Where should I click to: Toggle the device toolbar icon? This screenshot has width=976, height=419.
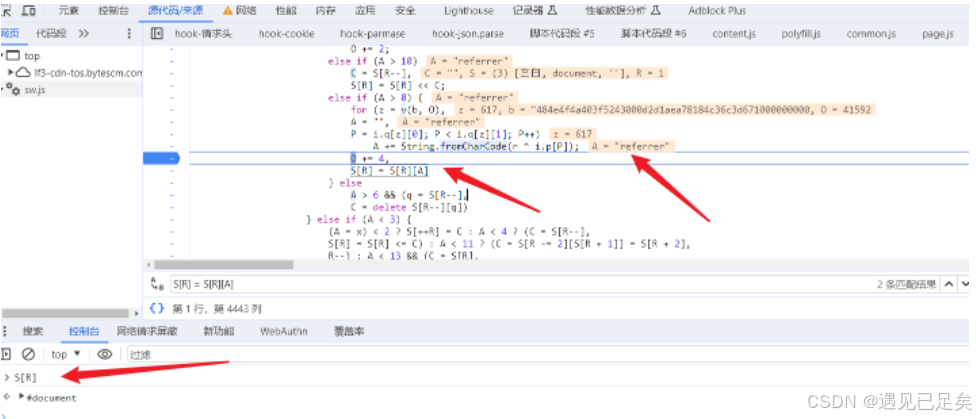(29, 11)
